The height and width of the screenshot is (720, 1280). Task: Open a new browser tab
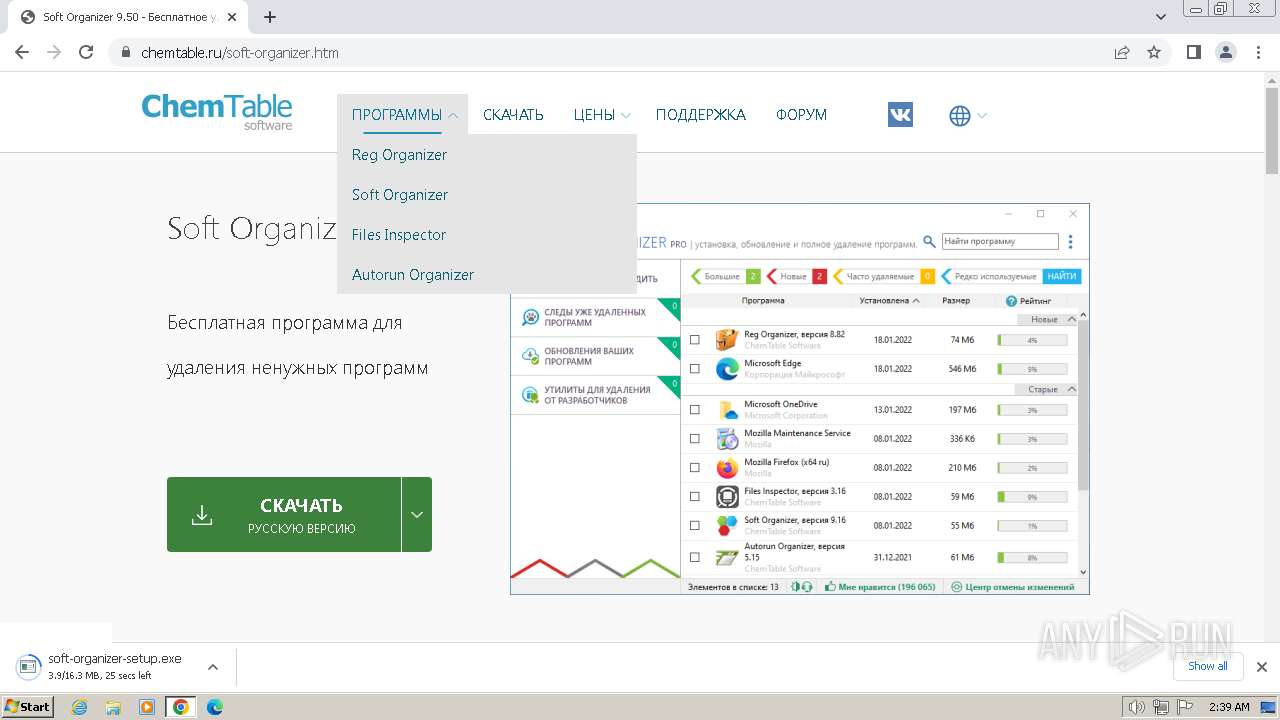pos(270,17)
